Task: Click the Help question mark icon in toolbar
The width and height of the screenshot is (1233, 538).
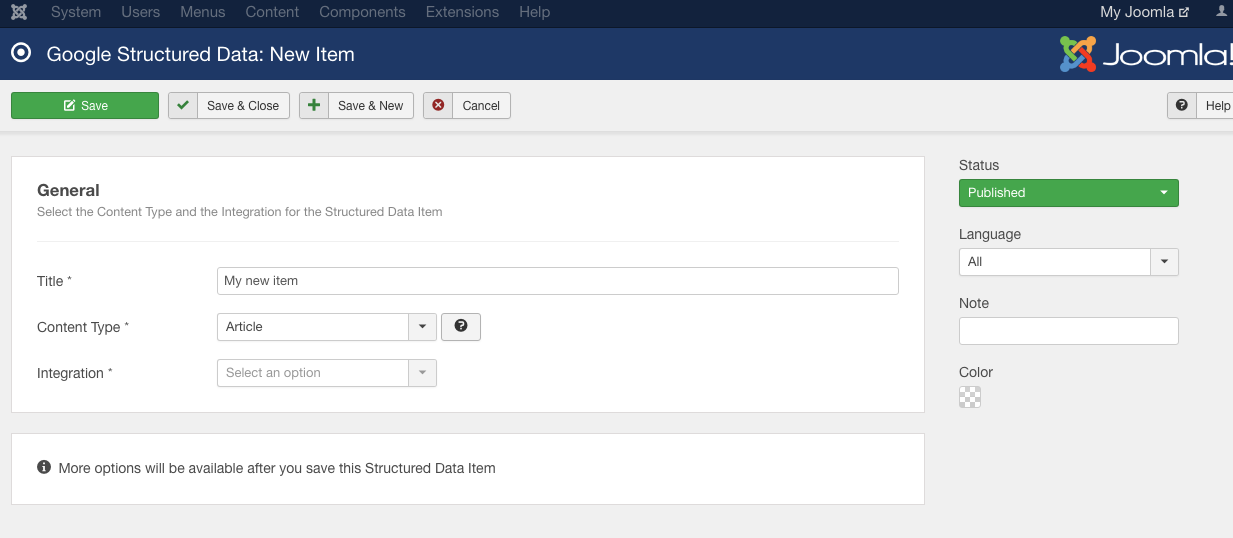Action: 1182,105
